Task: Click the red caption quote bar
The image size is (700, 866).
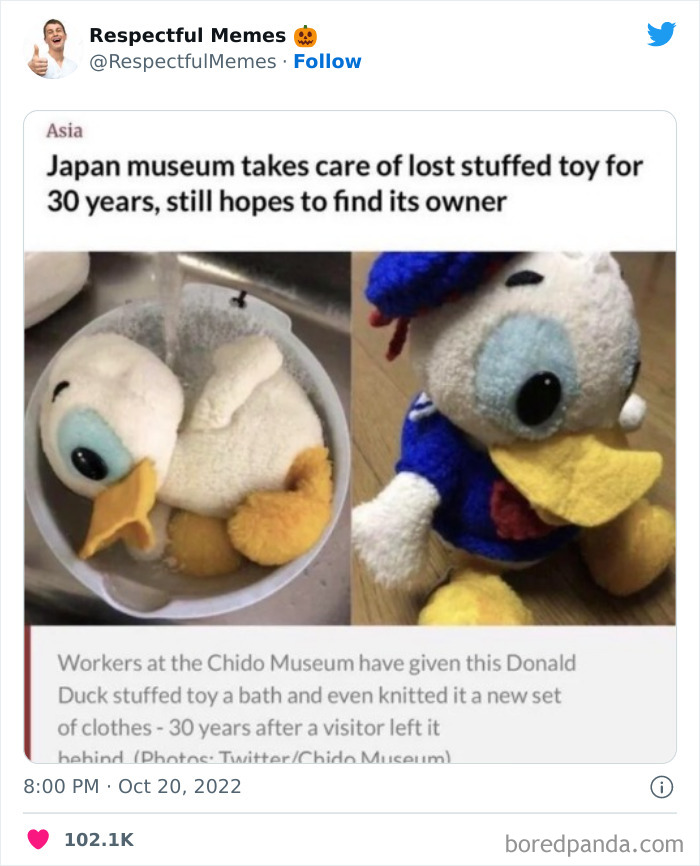Action: pyautogui.click(x=28, y=695)
